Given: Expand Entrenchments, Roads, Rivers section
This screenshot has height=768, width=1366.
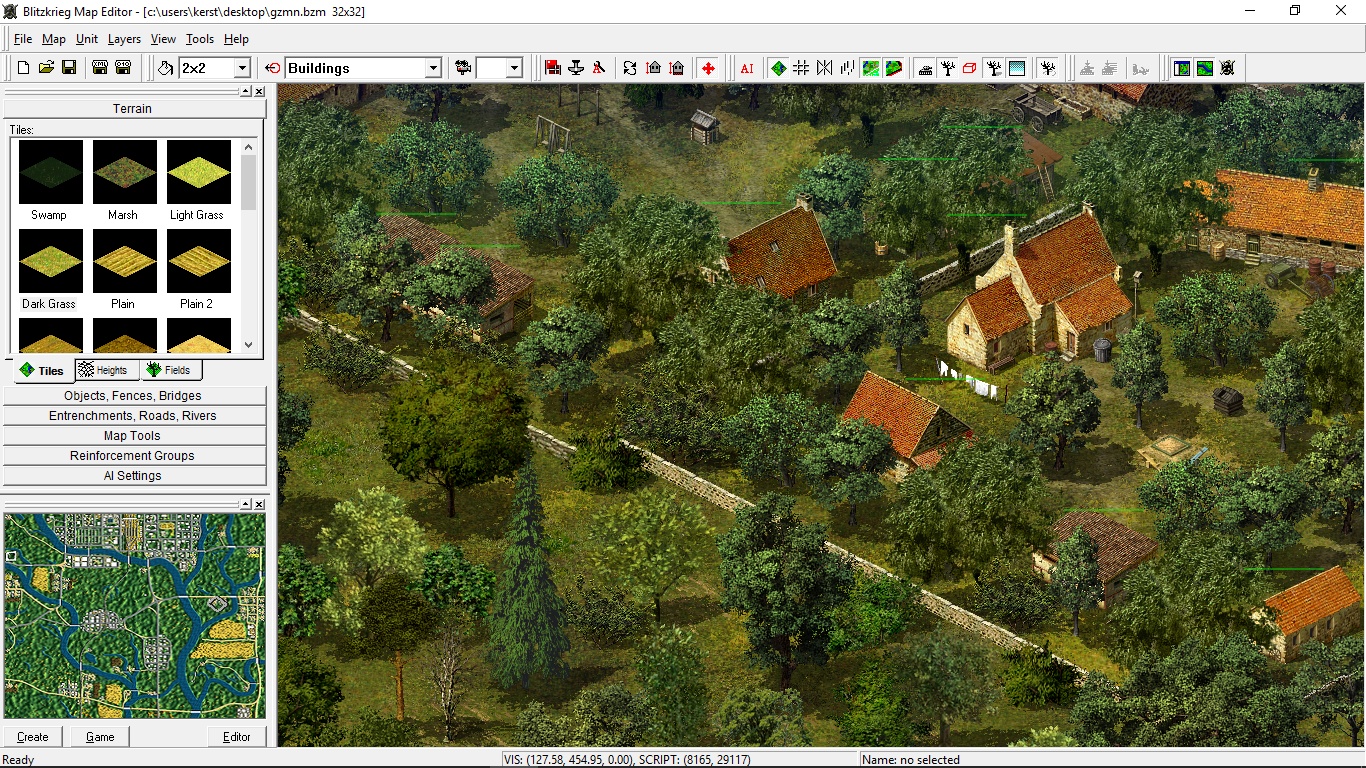Looking at the screenshot, I should pos(133,416).
